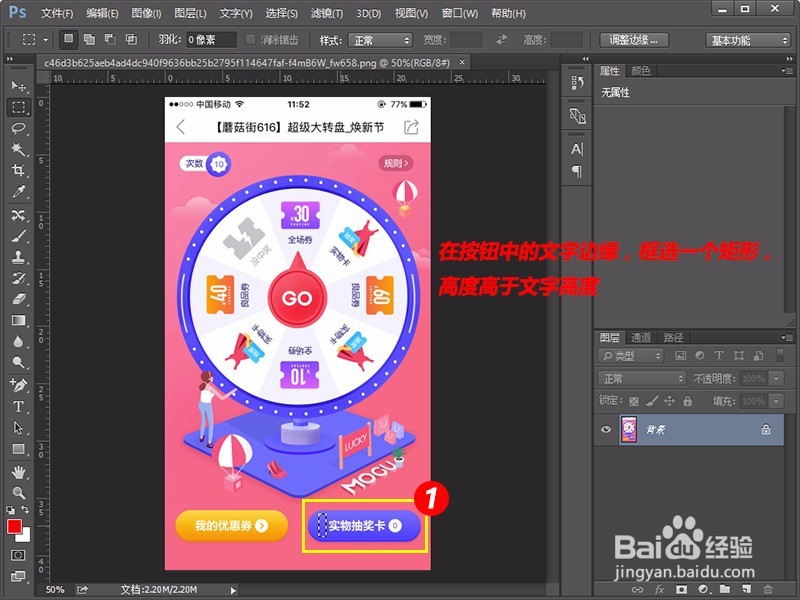Select the Clone Stamp tool
The height and width of the screenshot is (600, 800).
tap(18, 257)
